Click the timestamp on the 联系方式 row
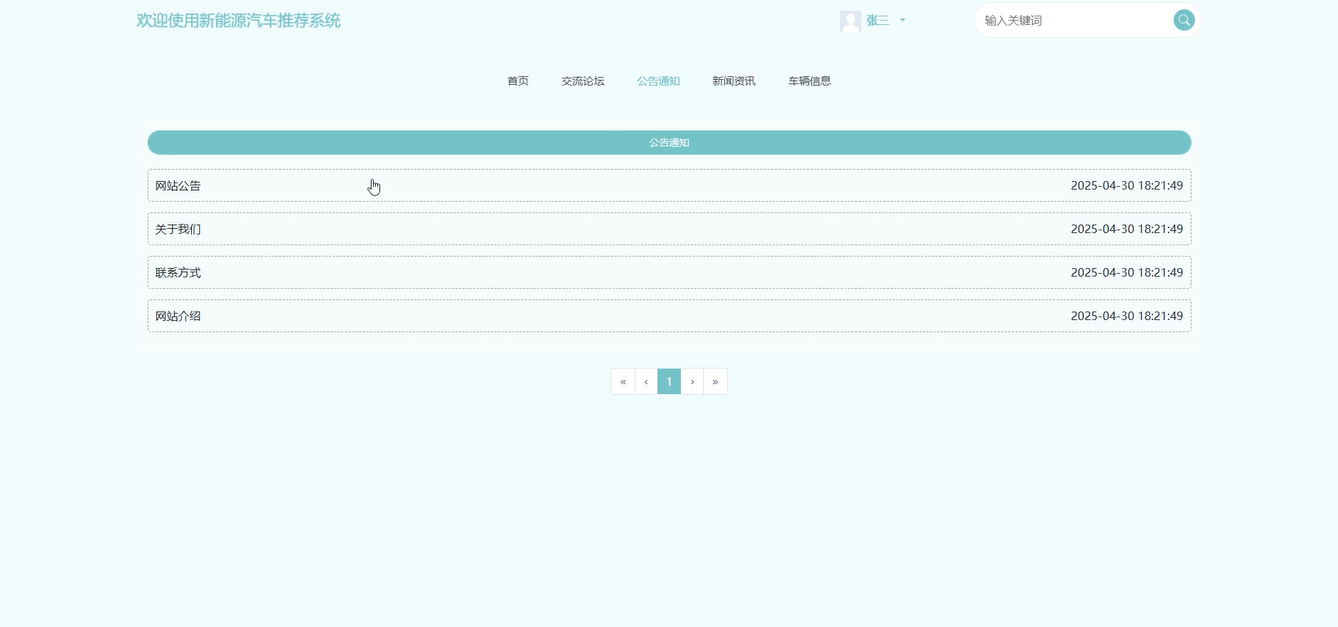Screen dimensions: 1338x627 1127,272
